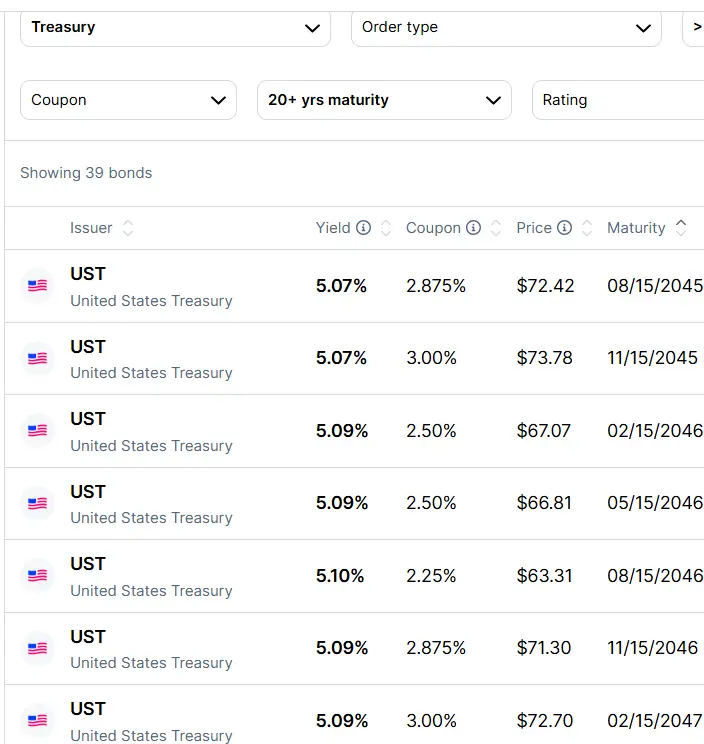
Task: Click the Maturity column header label
Action: click(x=636, y=228)
